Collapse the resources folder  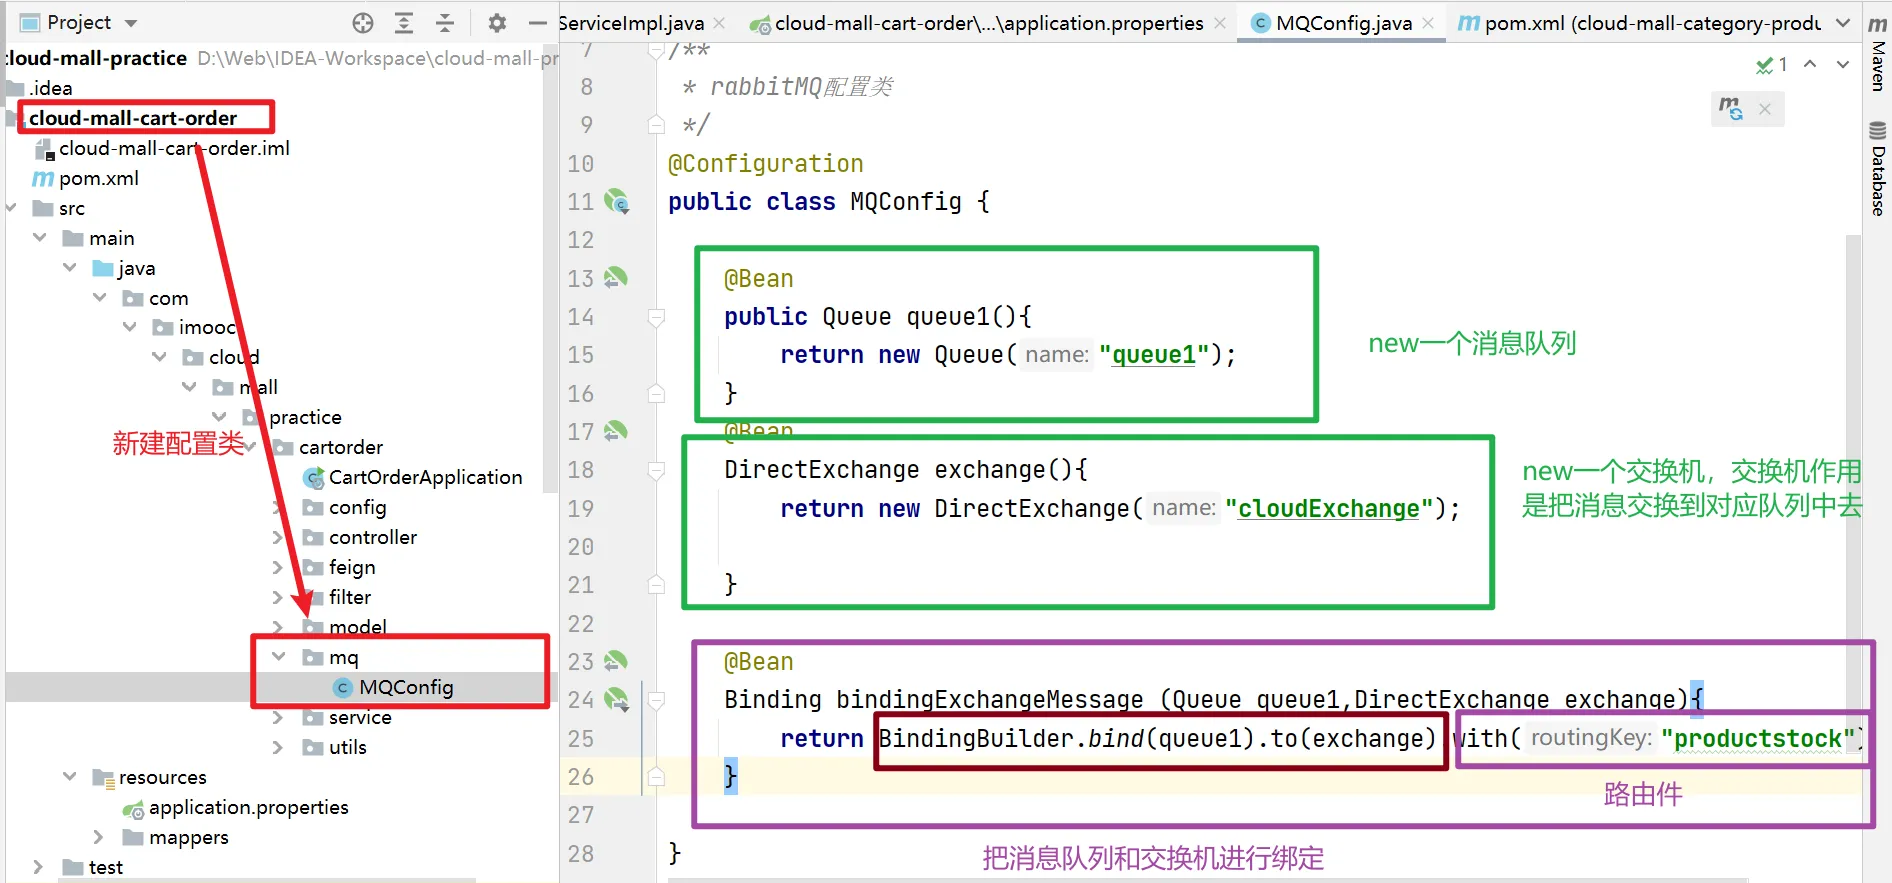(x=70, y=777)
